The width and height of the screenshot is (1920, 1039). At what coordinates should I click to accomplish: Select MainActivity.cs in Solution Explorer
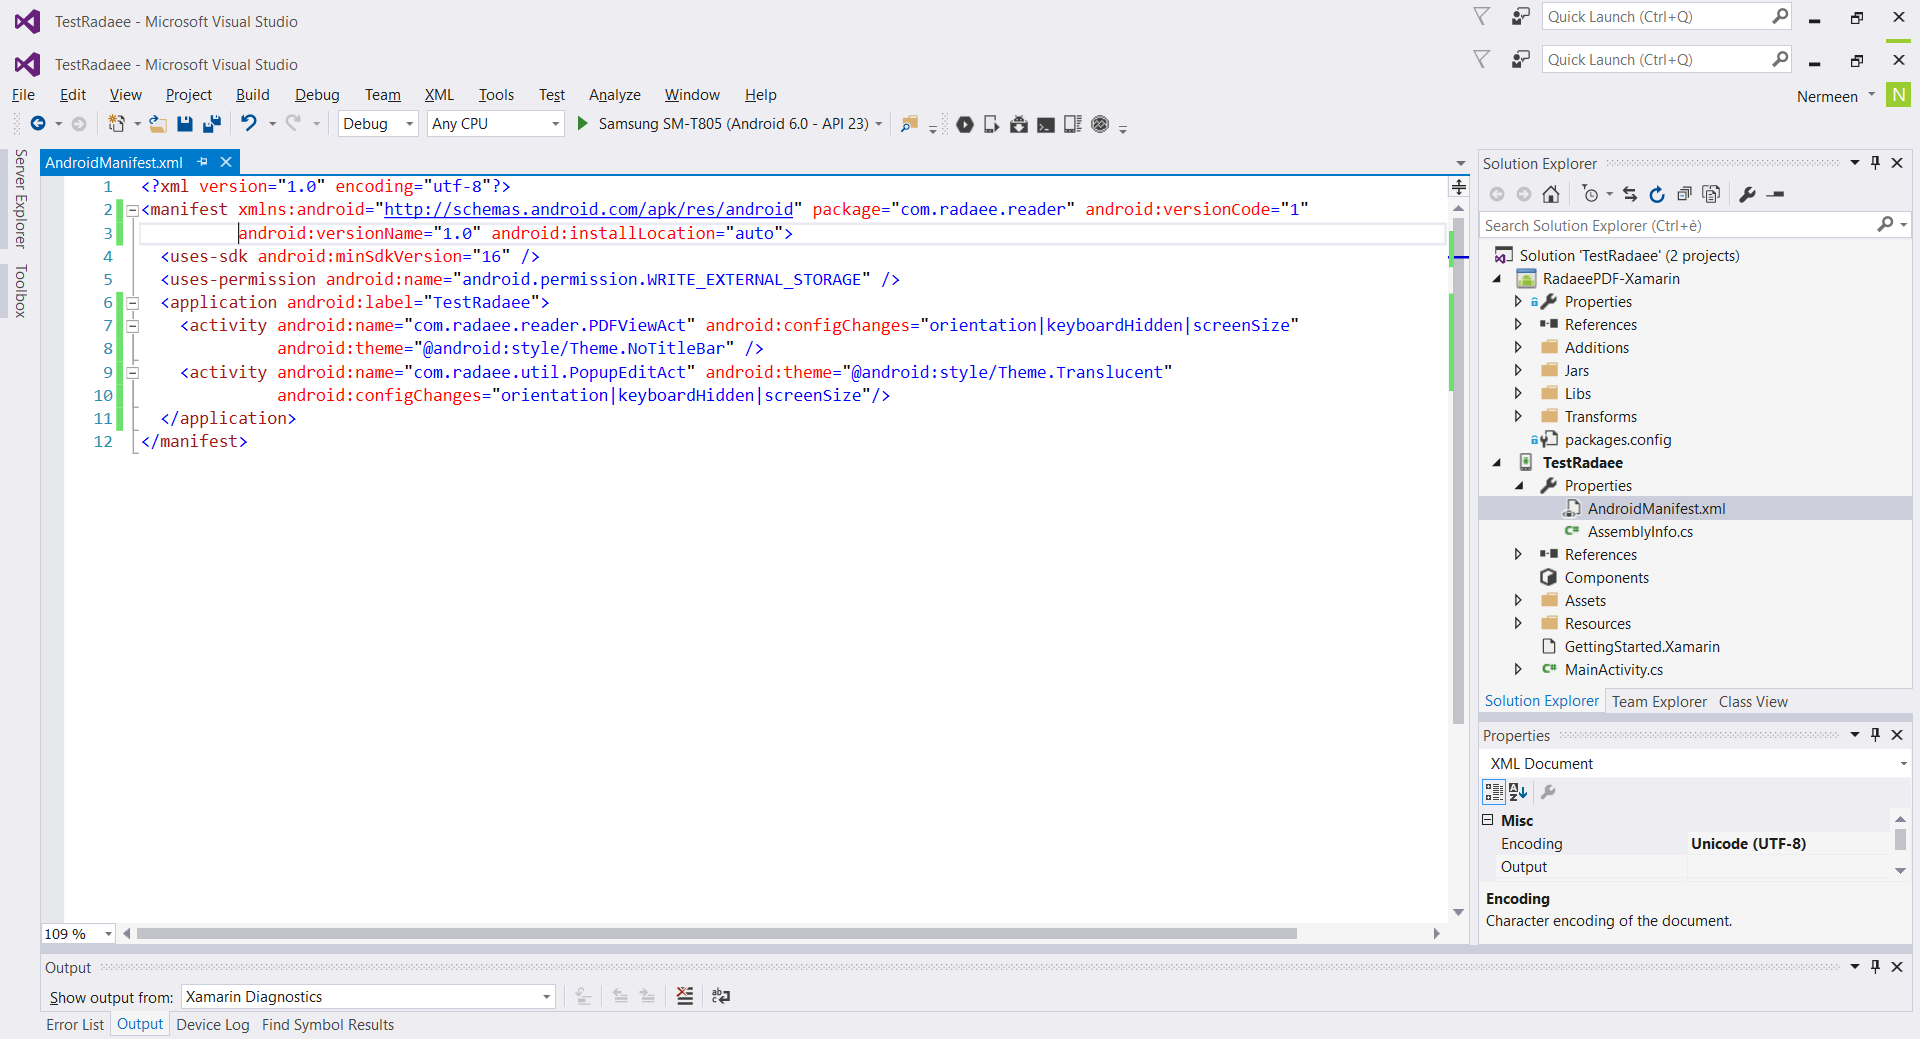[x=1613, y=670]
